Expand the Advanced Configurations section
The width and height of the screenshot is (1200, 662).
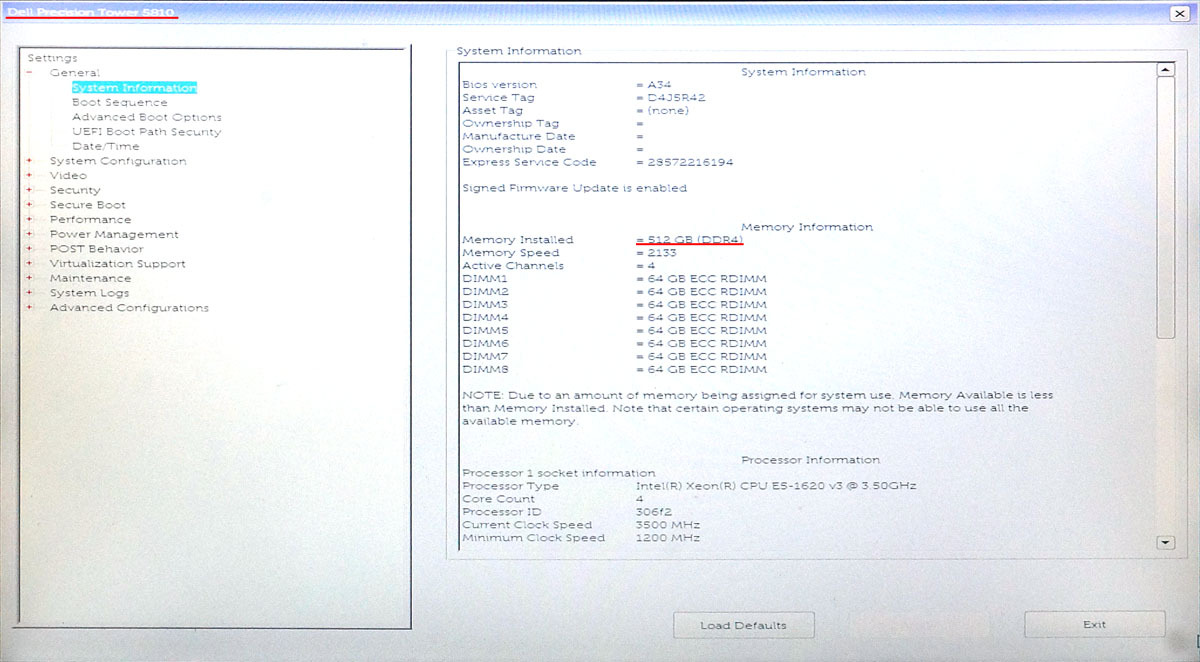30,308
